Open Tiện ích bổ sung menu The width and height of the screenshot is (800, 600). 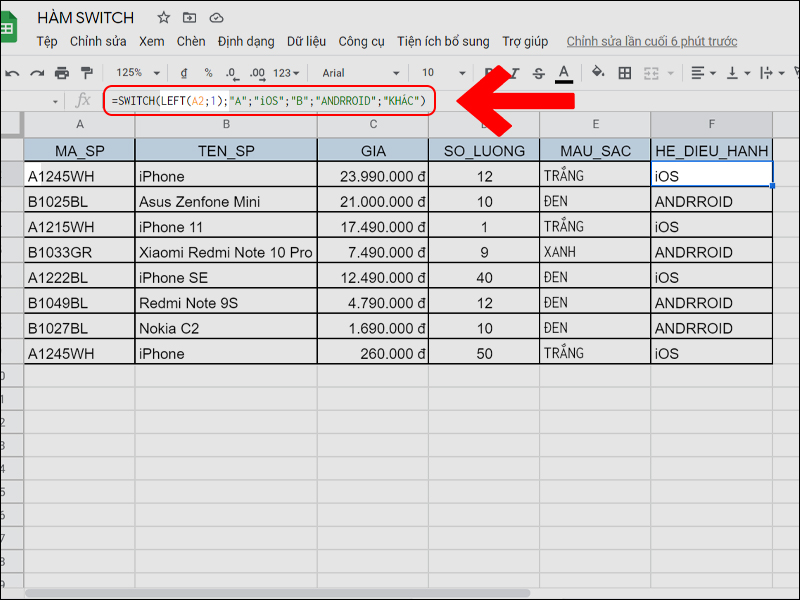(443, 41)
